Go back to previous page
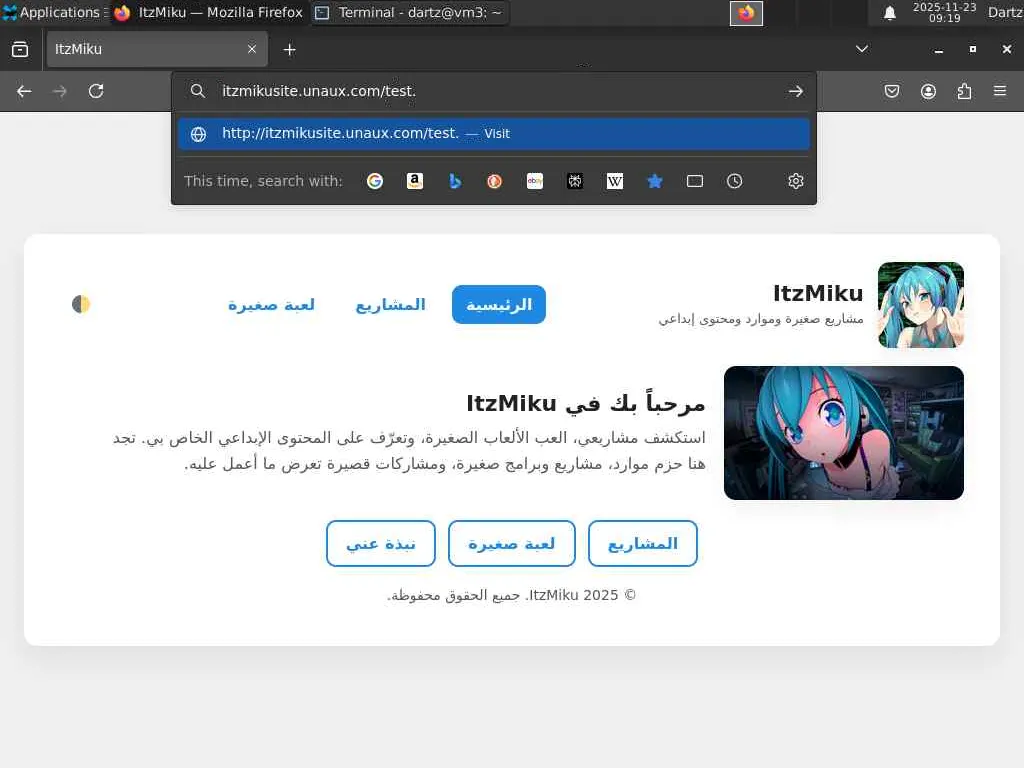This screenshot has height=768, width=1024. coord(24,91)
